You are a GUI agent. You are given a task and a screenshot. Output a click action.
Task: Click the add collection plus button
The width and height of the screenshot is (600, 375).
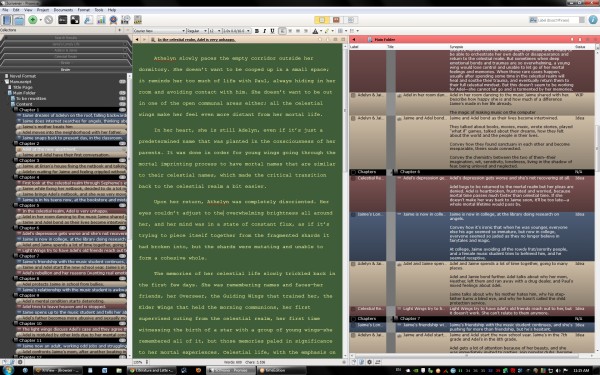(120, 30)
